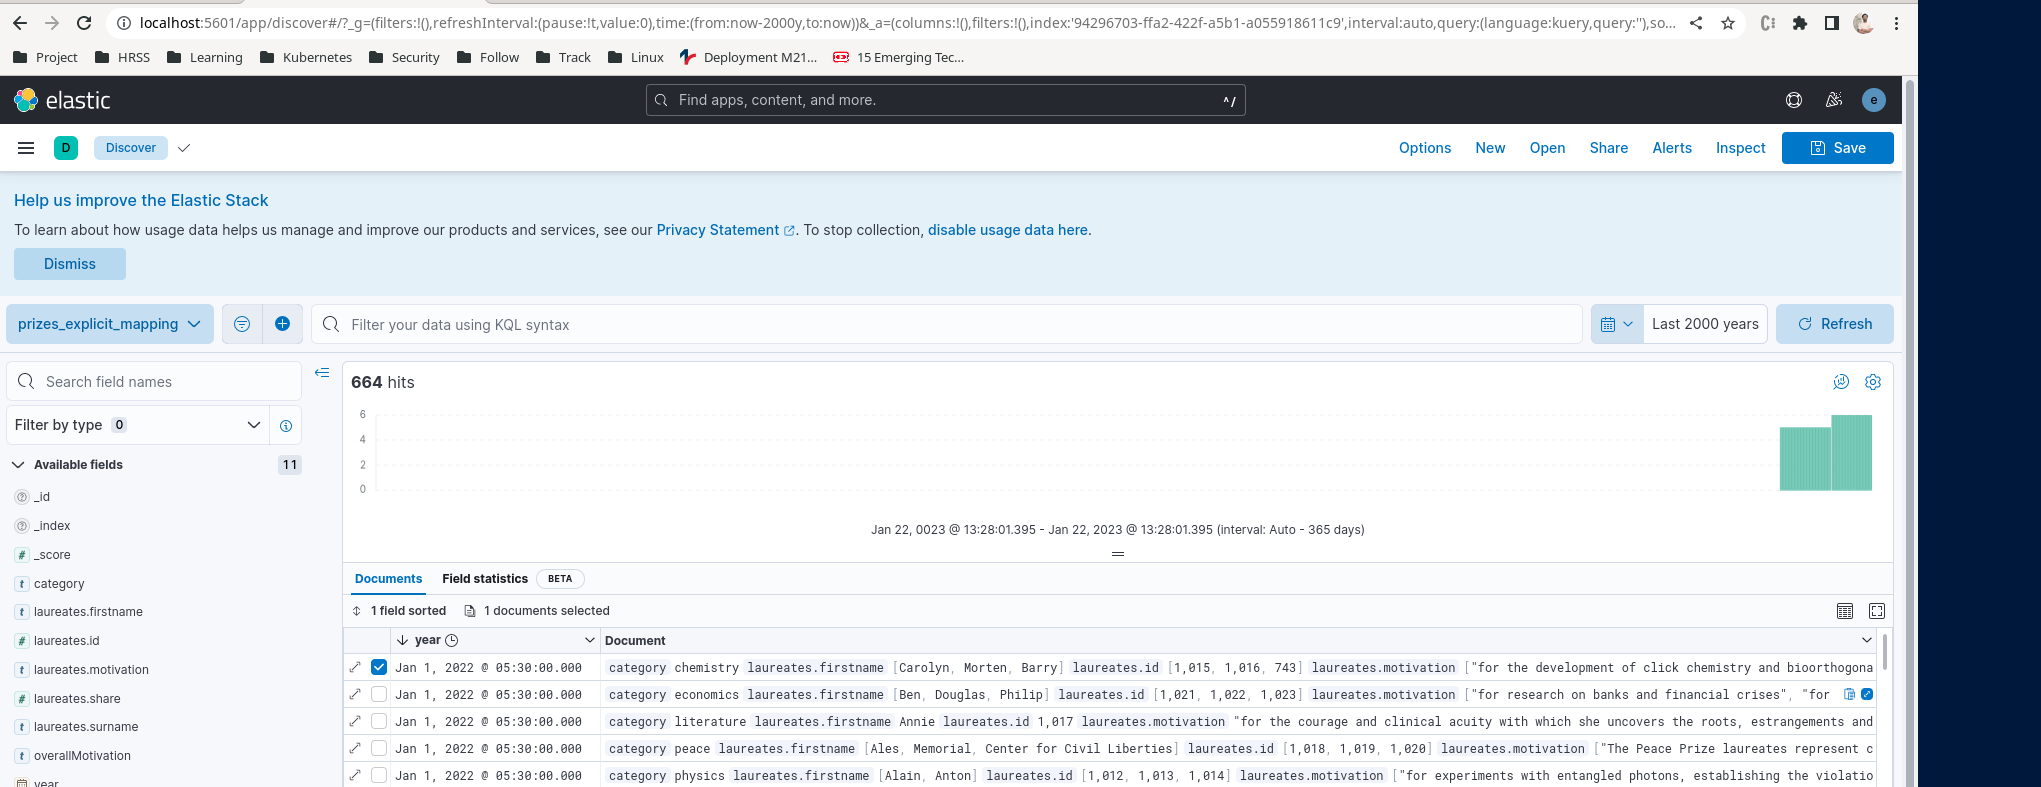Image resolution: width=2041 pixels, height=787 pixels.
Task: Expand first document row details
Action: (355, 667)
